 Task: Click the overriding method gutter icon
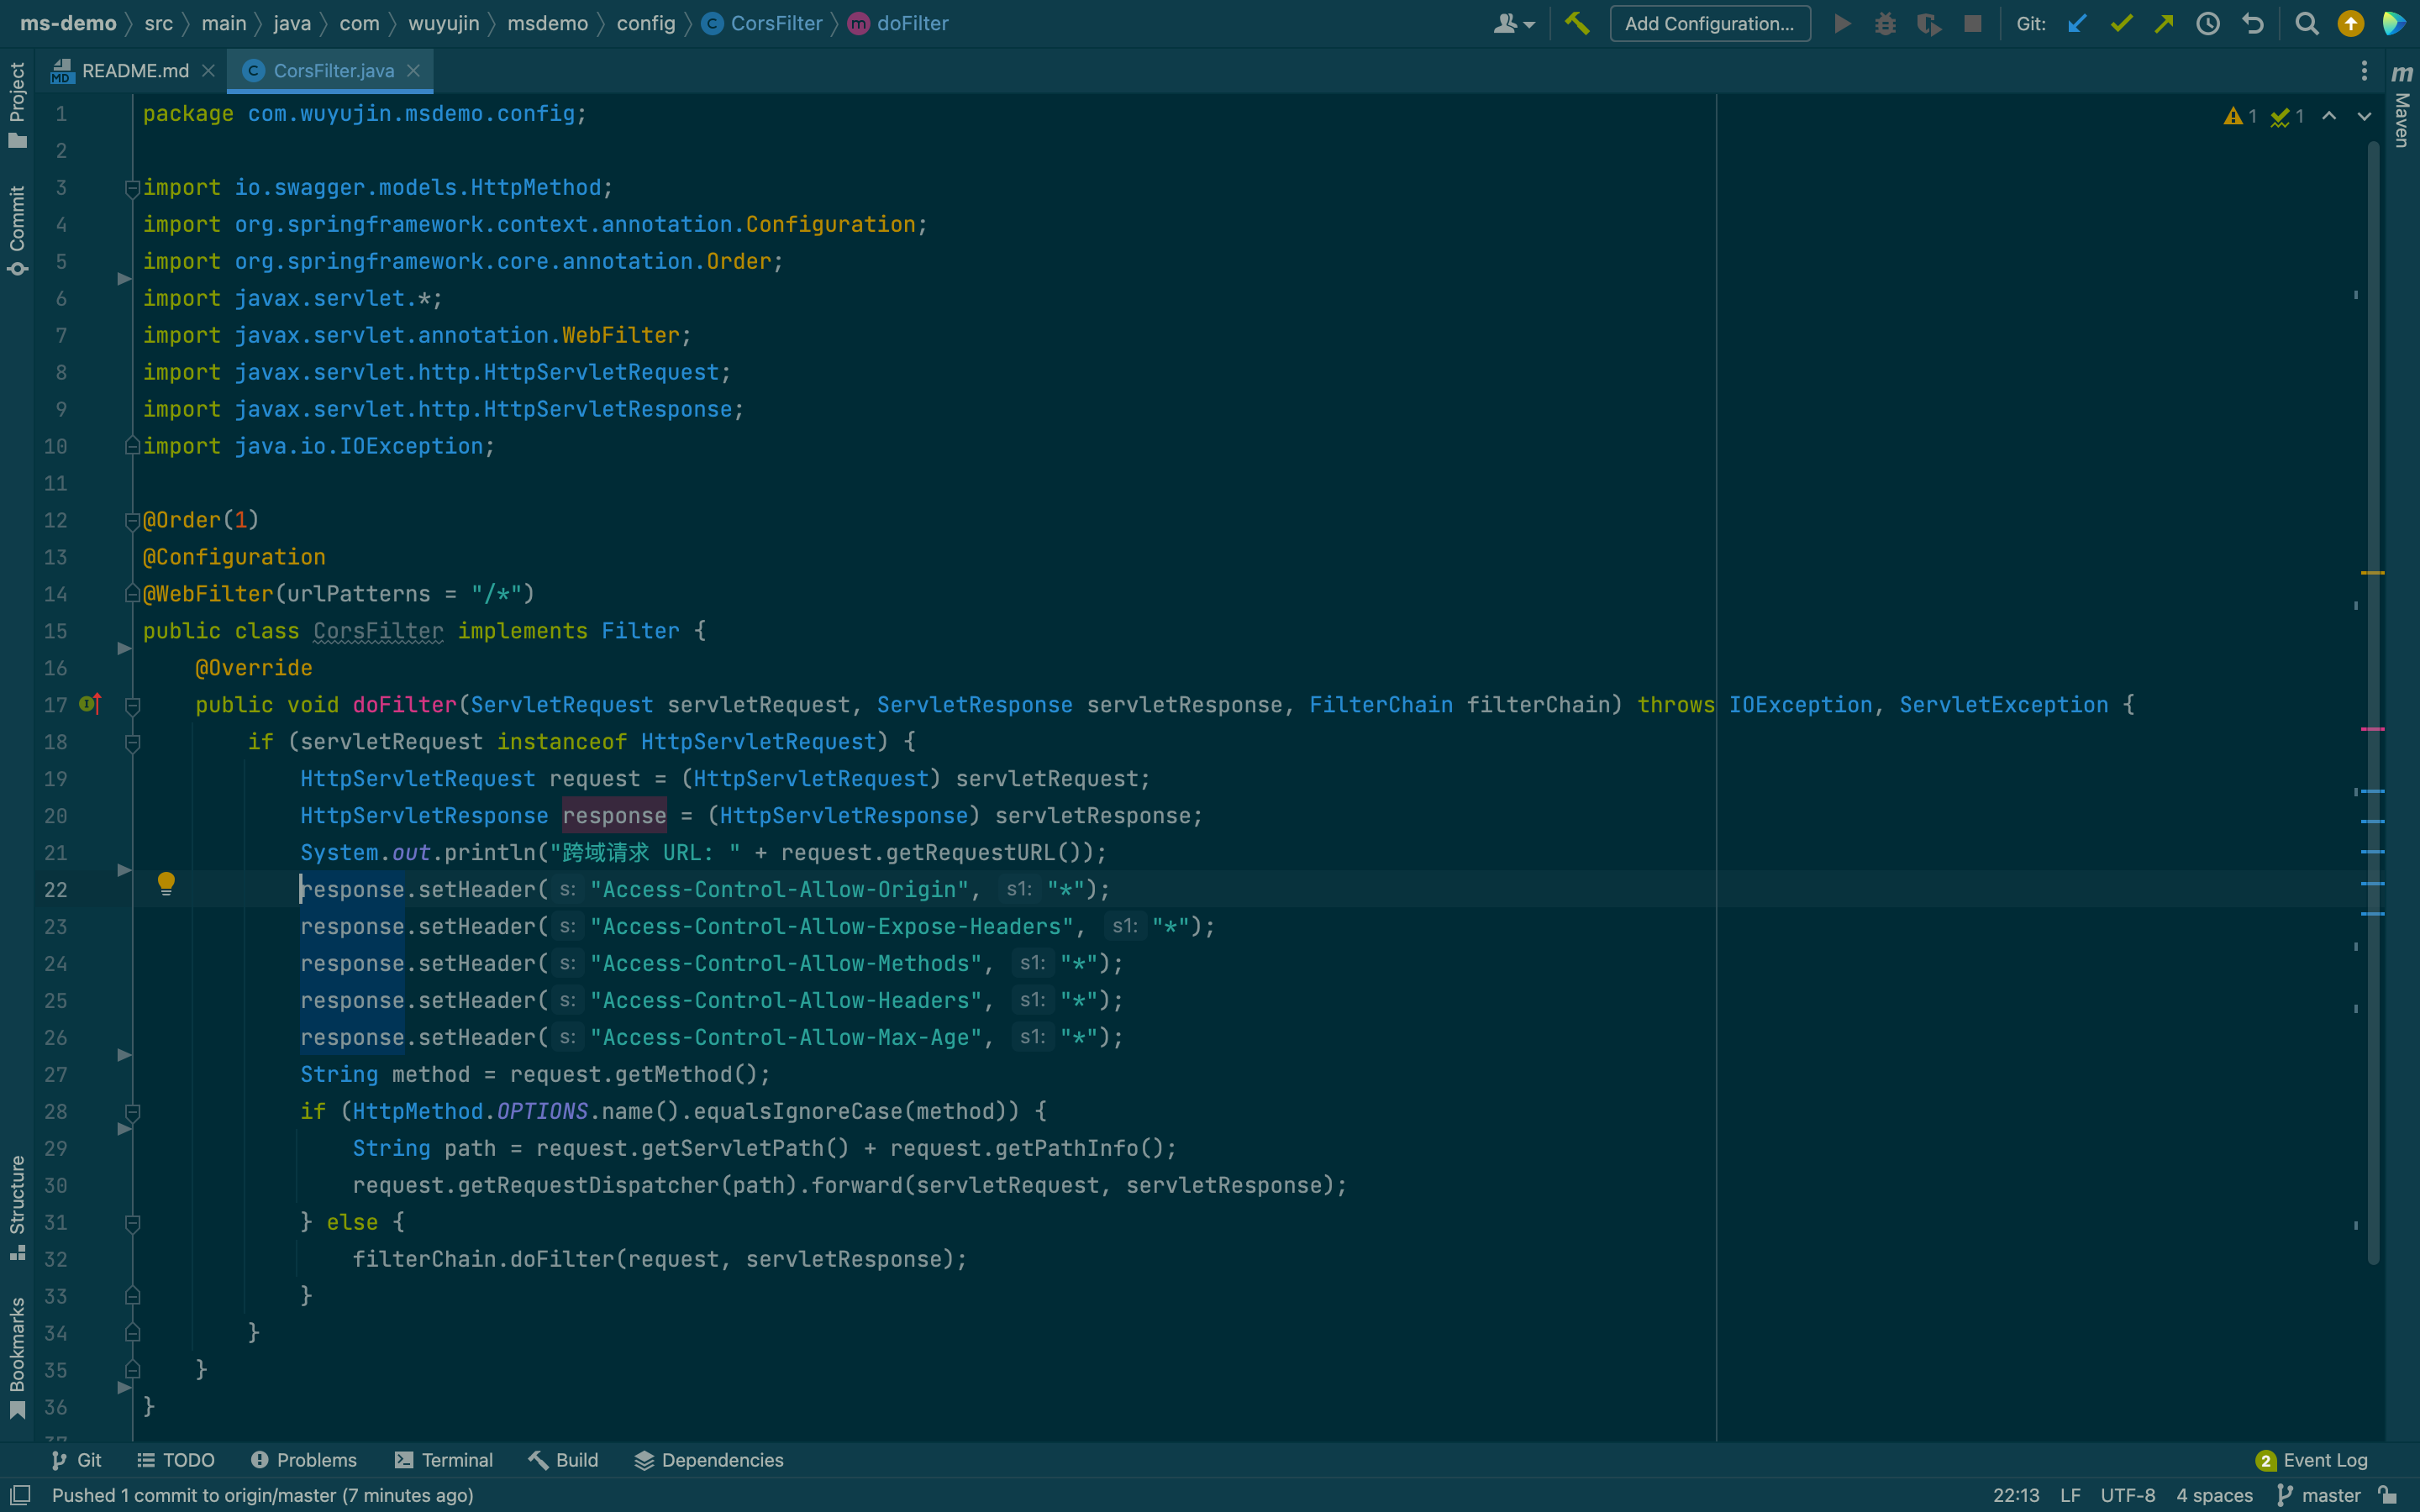(x=89, y=704)
